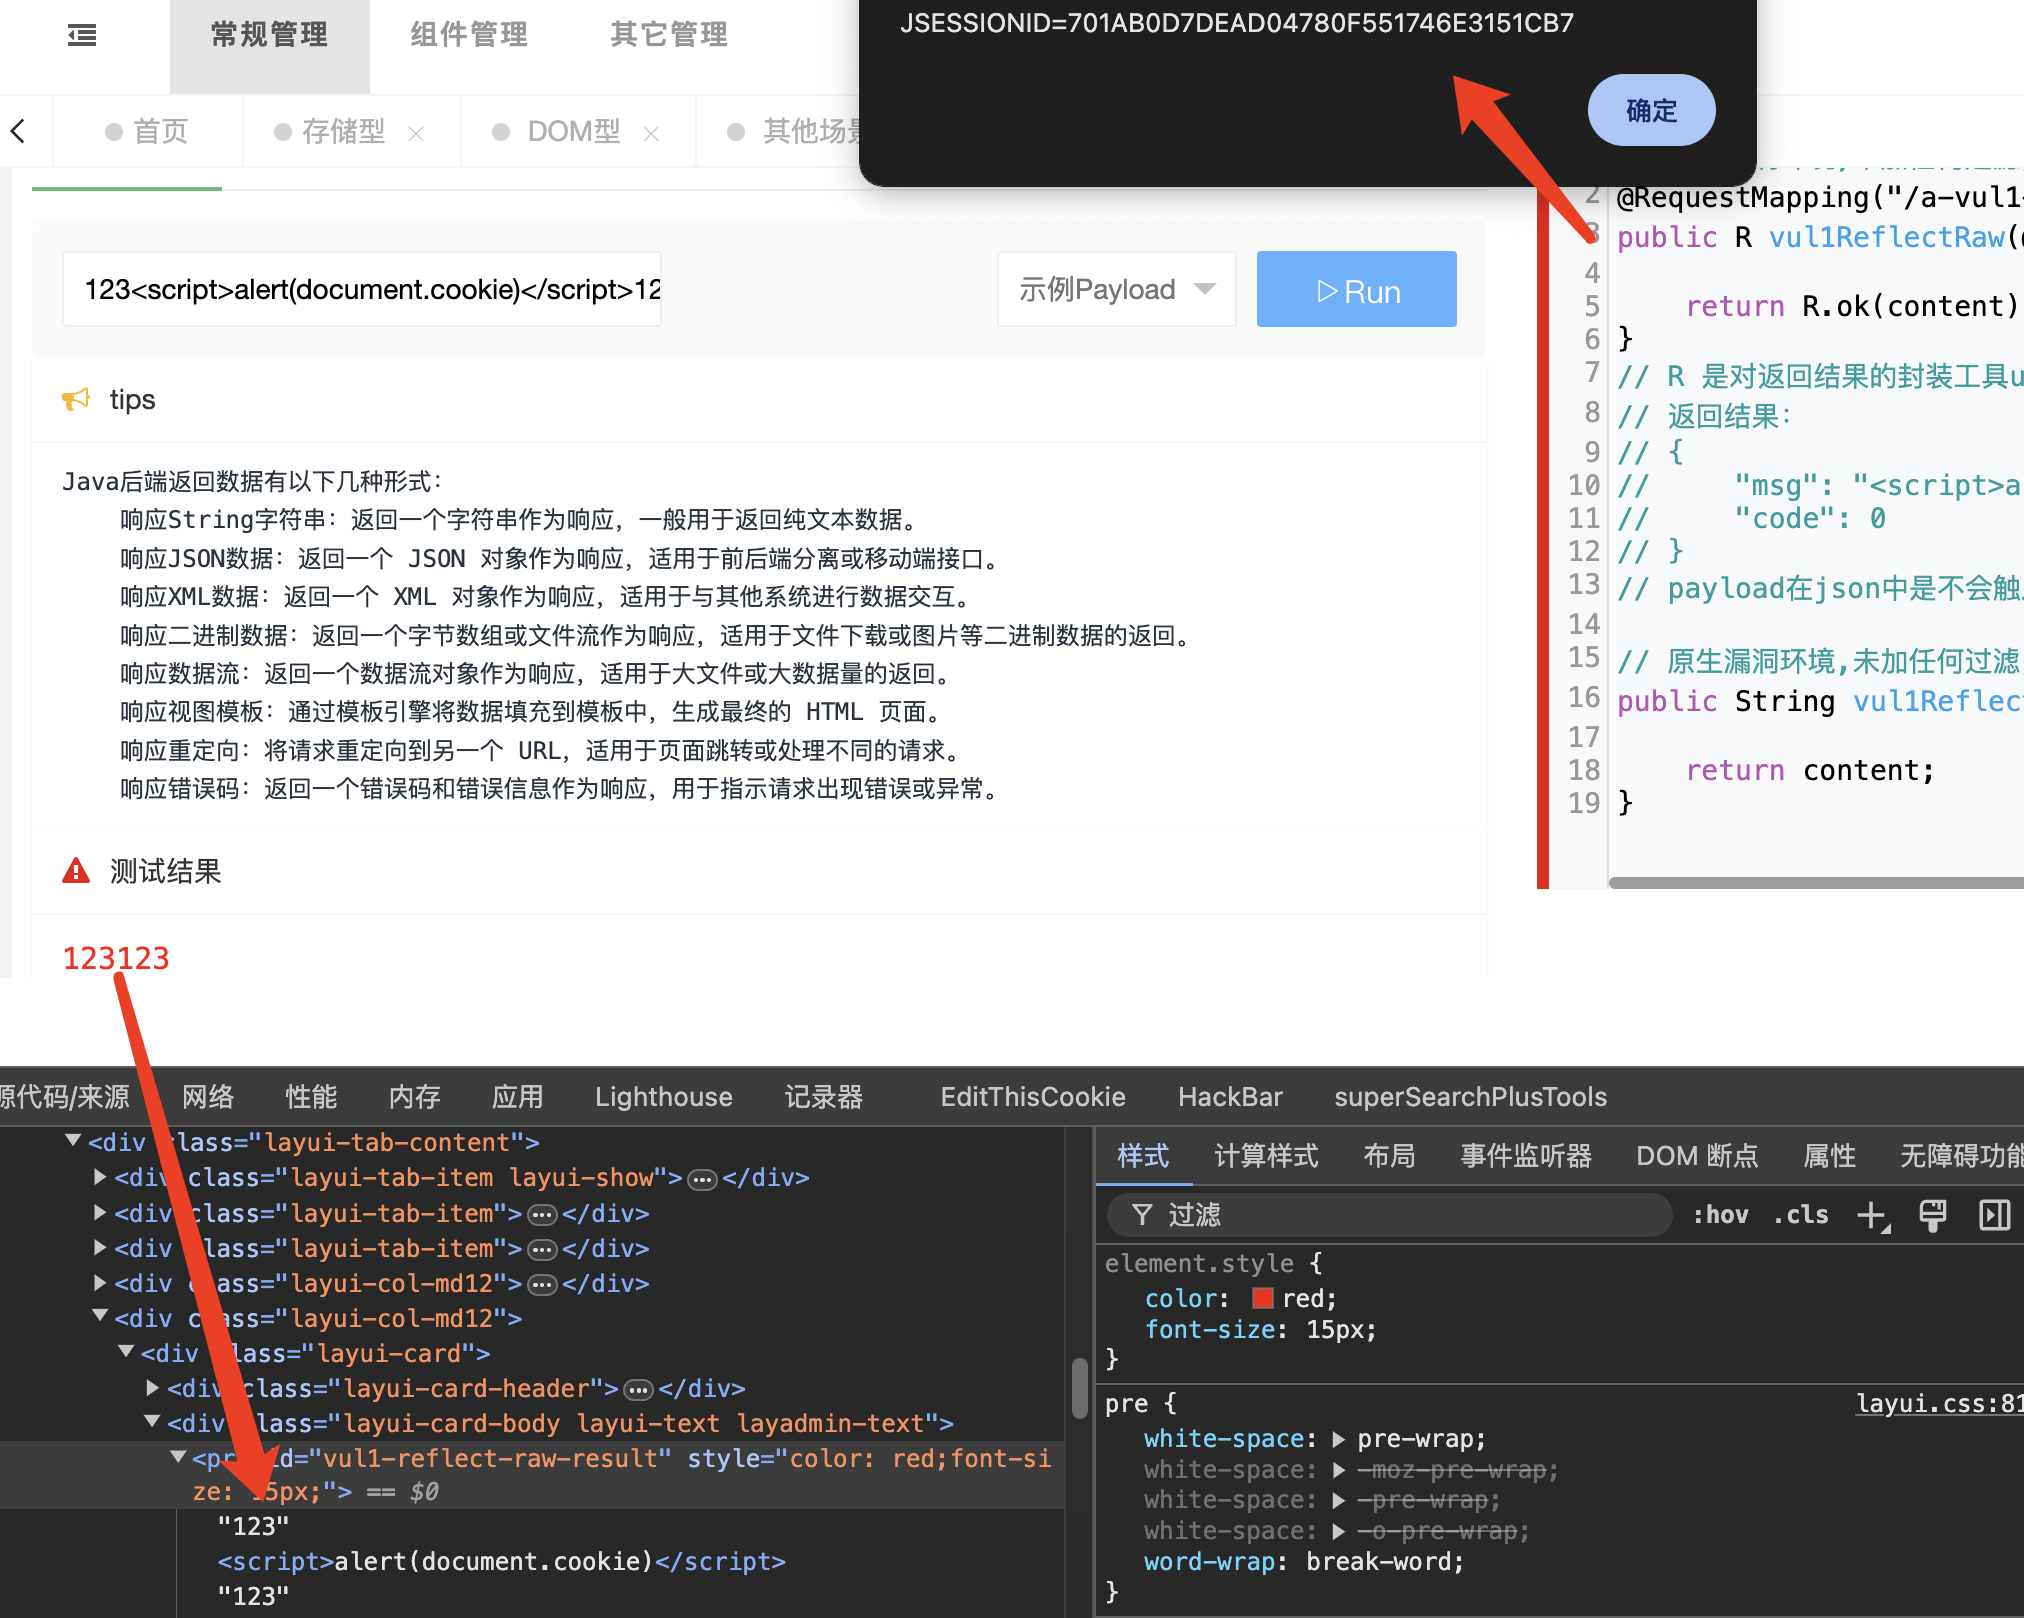Switch to the 布局 tab
Image resolution: width=2024 pixels, height=1618 pixels.
(x=1390, y=1157)
